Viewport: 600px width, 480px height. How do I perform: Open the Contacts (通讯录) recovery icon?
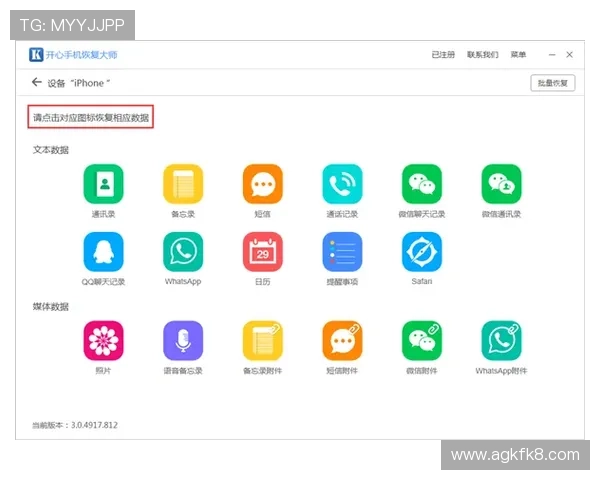click(x=103, y=184)
